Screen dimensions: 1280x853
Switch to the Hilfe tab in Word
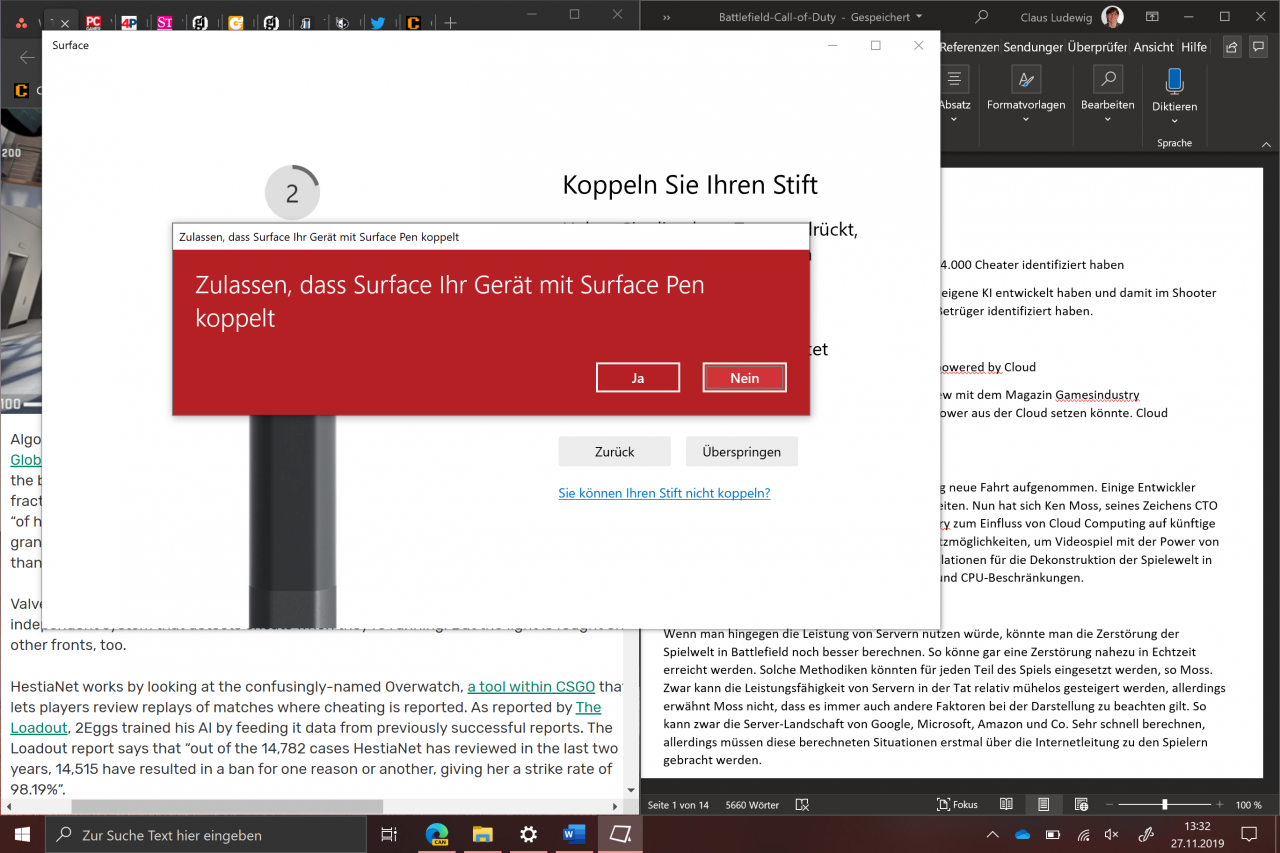click(1194, 47)
